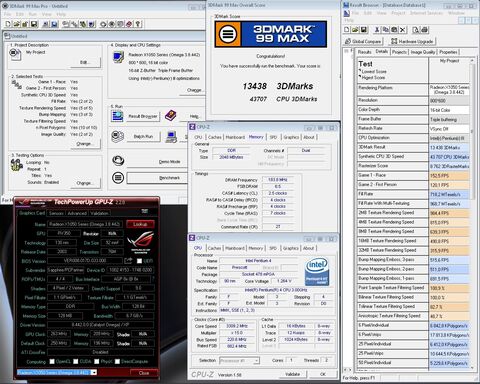This screenshot has width=480, height=384.
Task: Click the Intel Pentium 4 logo in CPU-Z
Action: 317,272
